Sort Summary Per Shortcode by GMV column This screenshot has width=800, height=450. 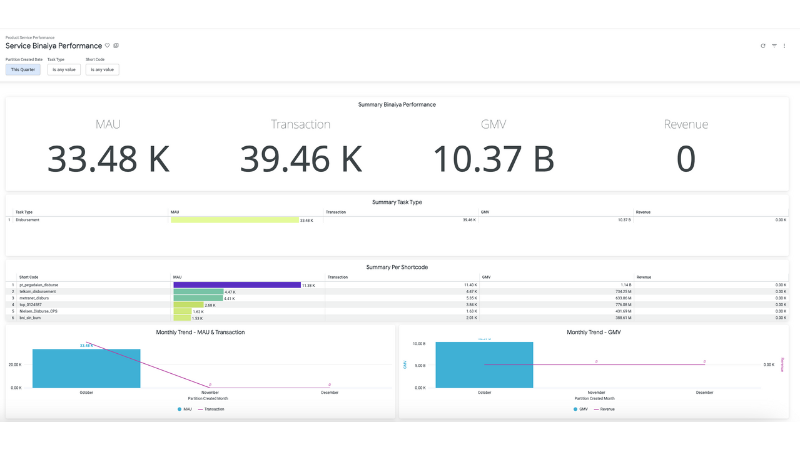(486, 277)
